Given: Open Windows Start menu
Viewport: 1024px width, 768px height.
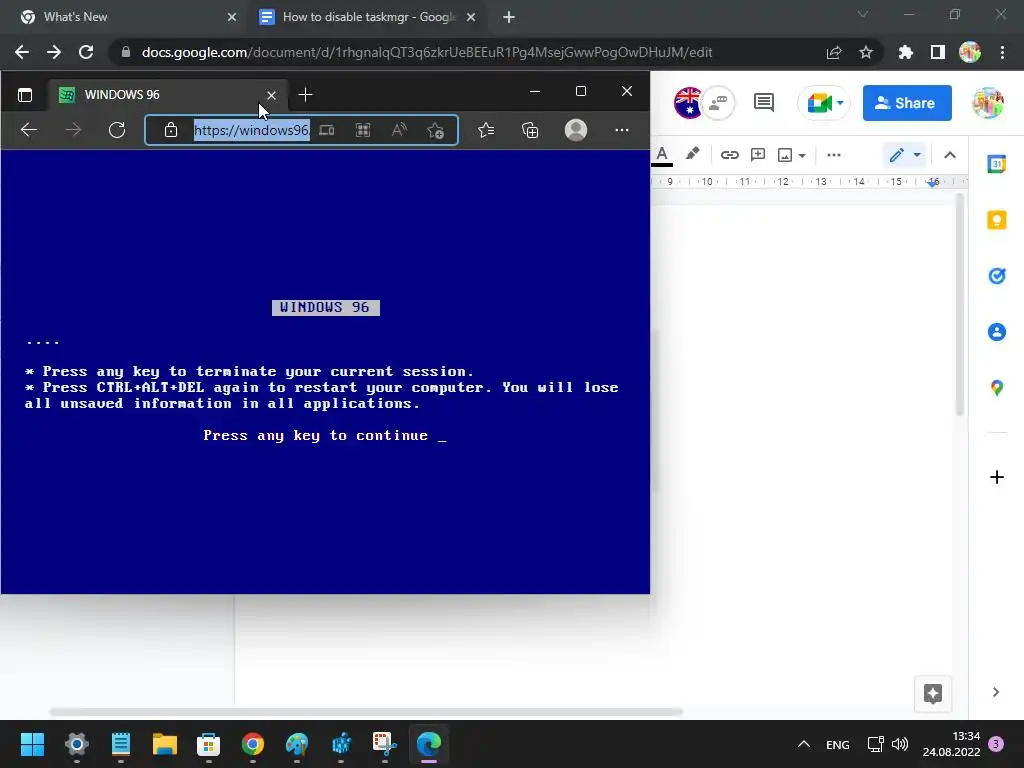Looking at the screenshot, I should [x=32, y=744].
